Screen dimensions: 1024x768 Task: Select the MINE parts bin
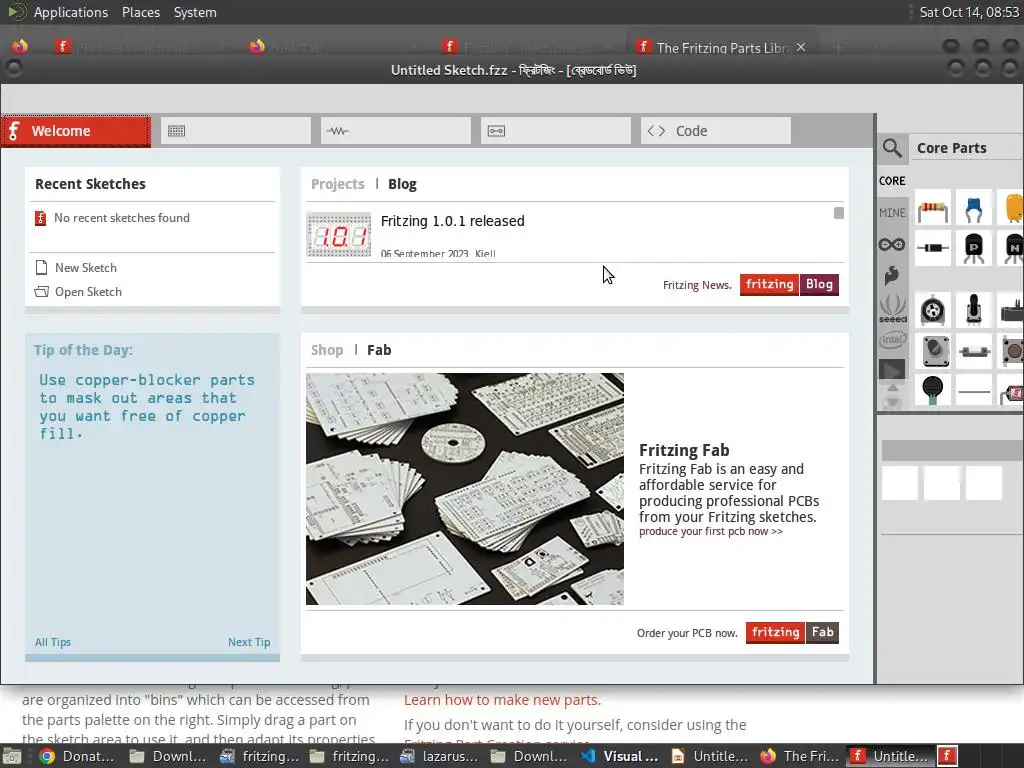[x=892, y=213]
